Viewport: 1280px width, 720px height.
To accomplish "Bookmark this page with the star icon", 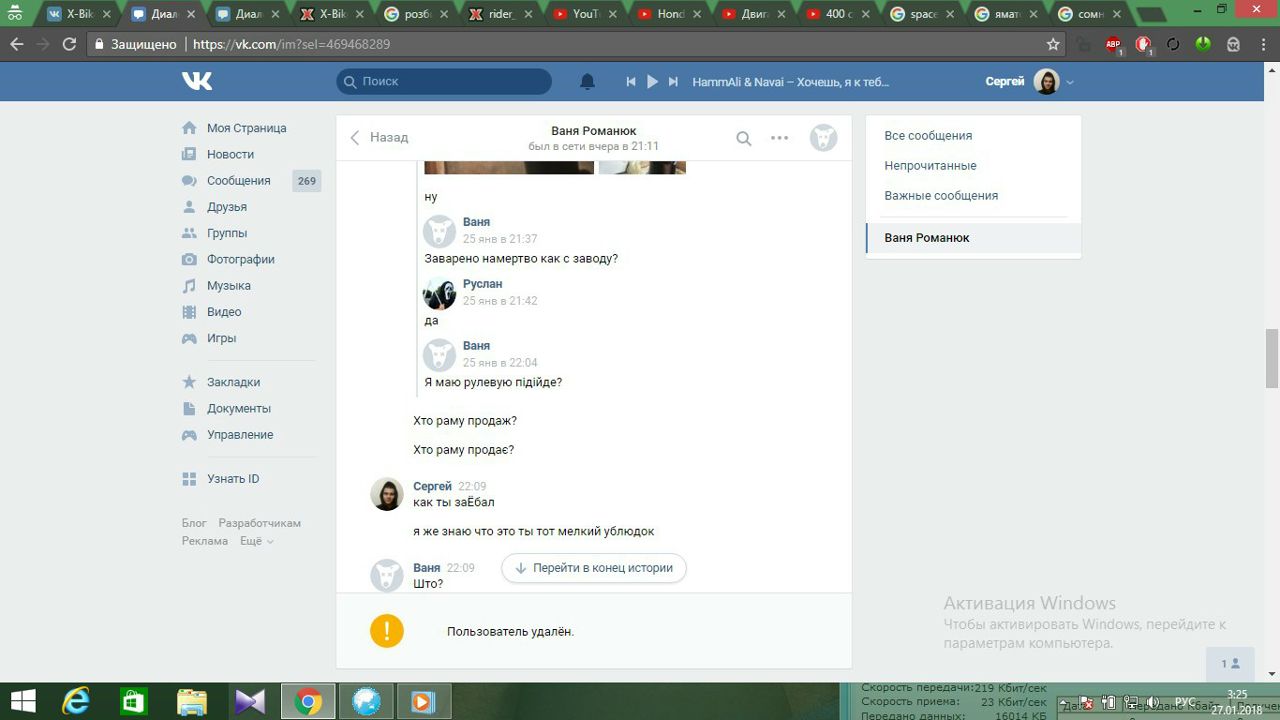I will (x=1052, y=44).
